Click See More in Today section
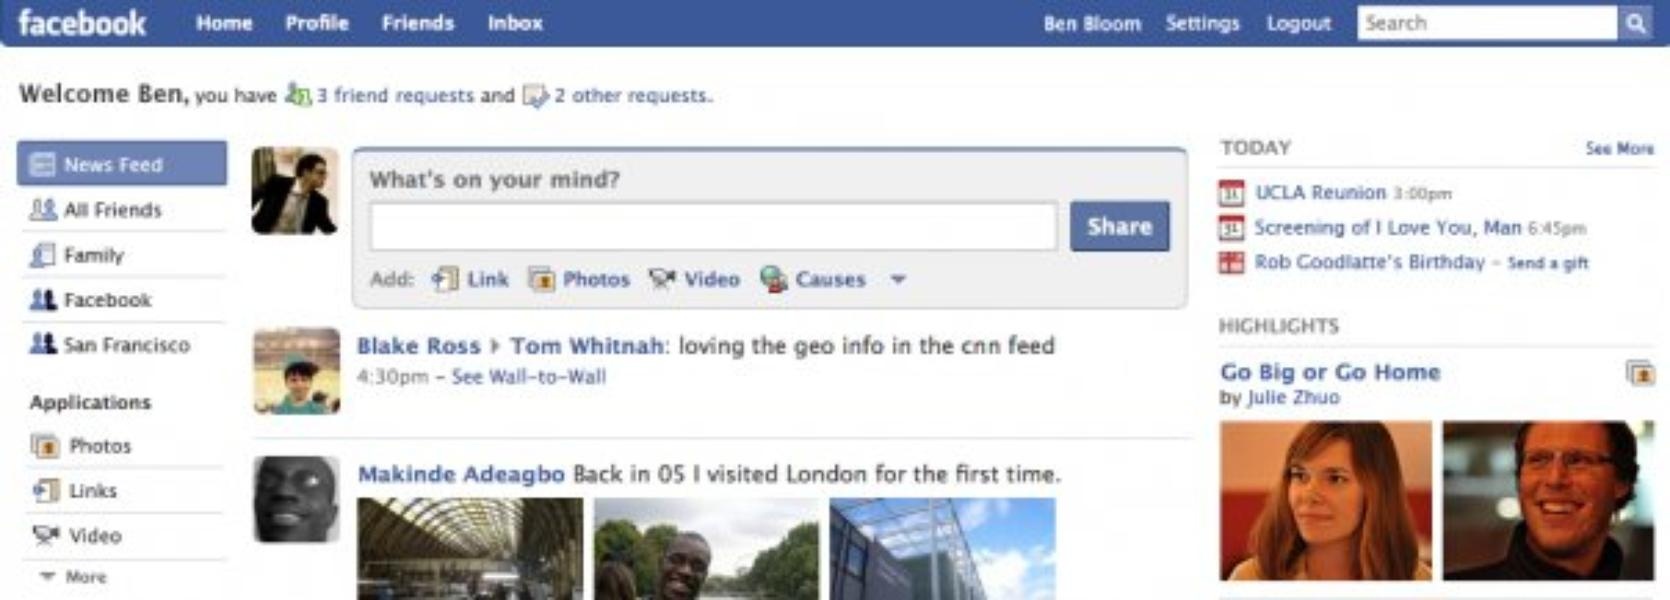 1619,148
